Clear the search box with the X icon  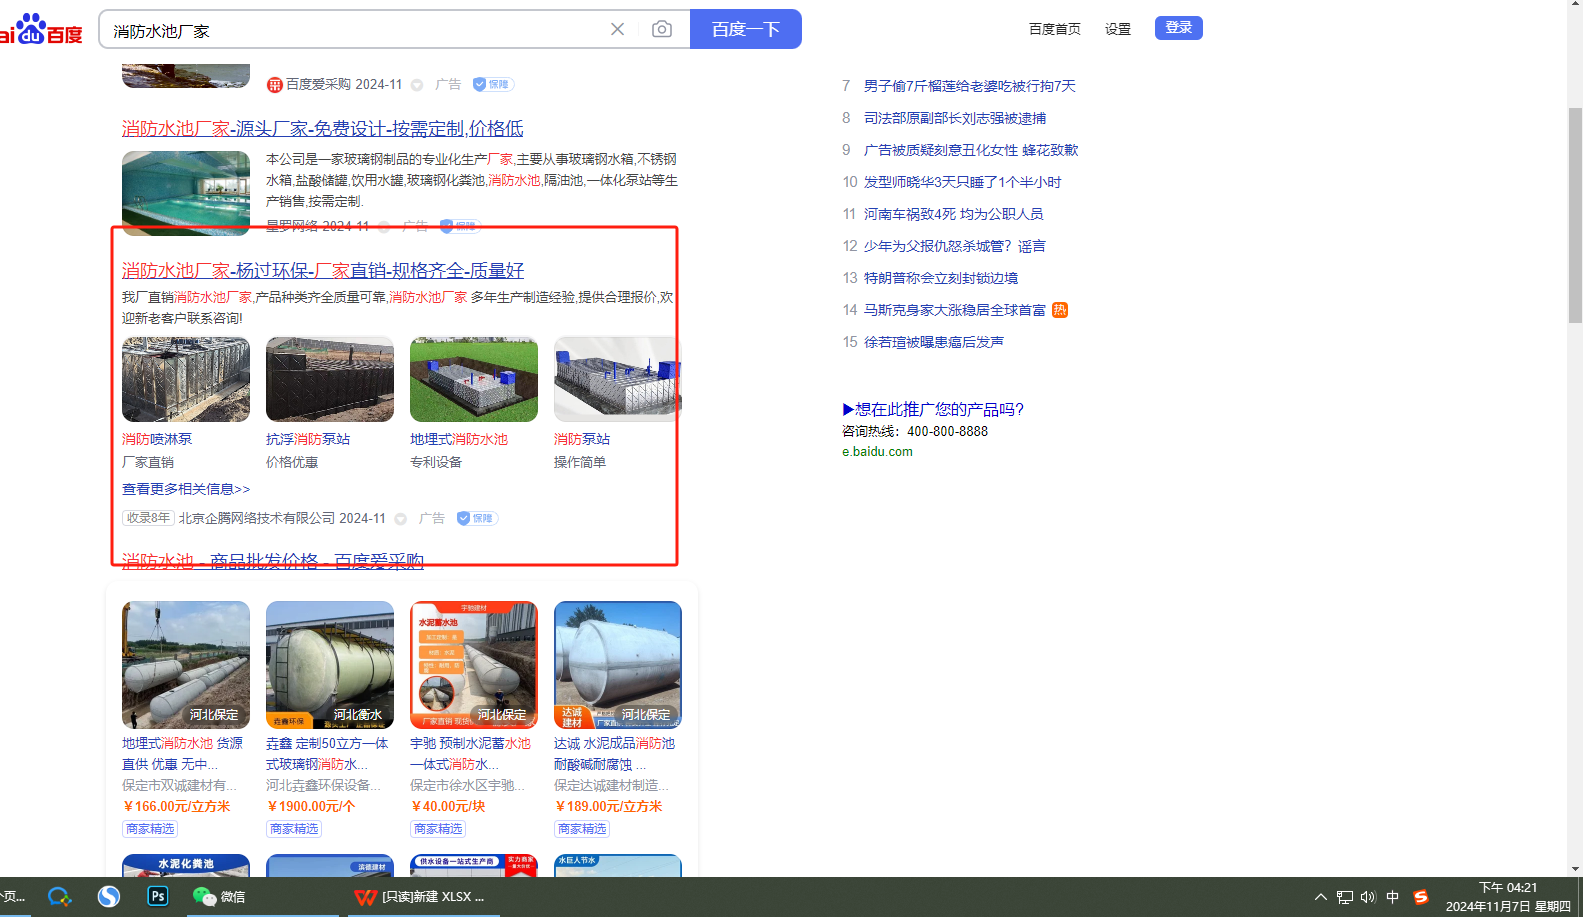pos(618,29)
